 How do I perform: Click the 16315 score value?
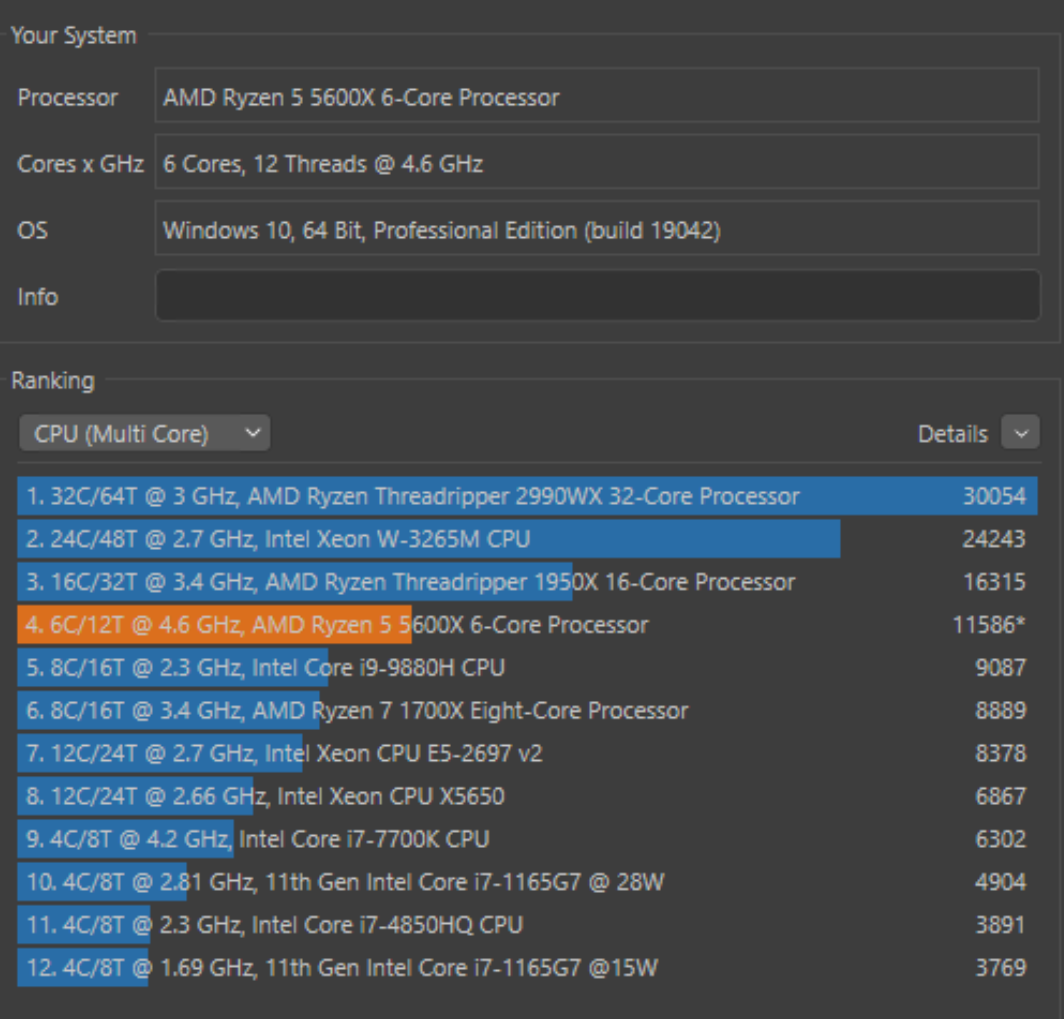(x=994, y=581)
